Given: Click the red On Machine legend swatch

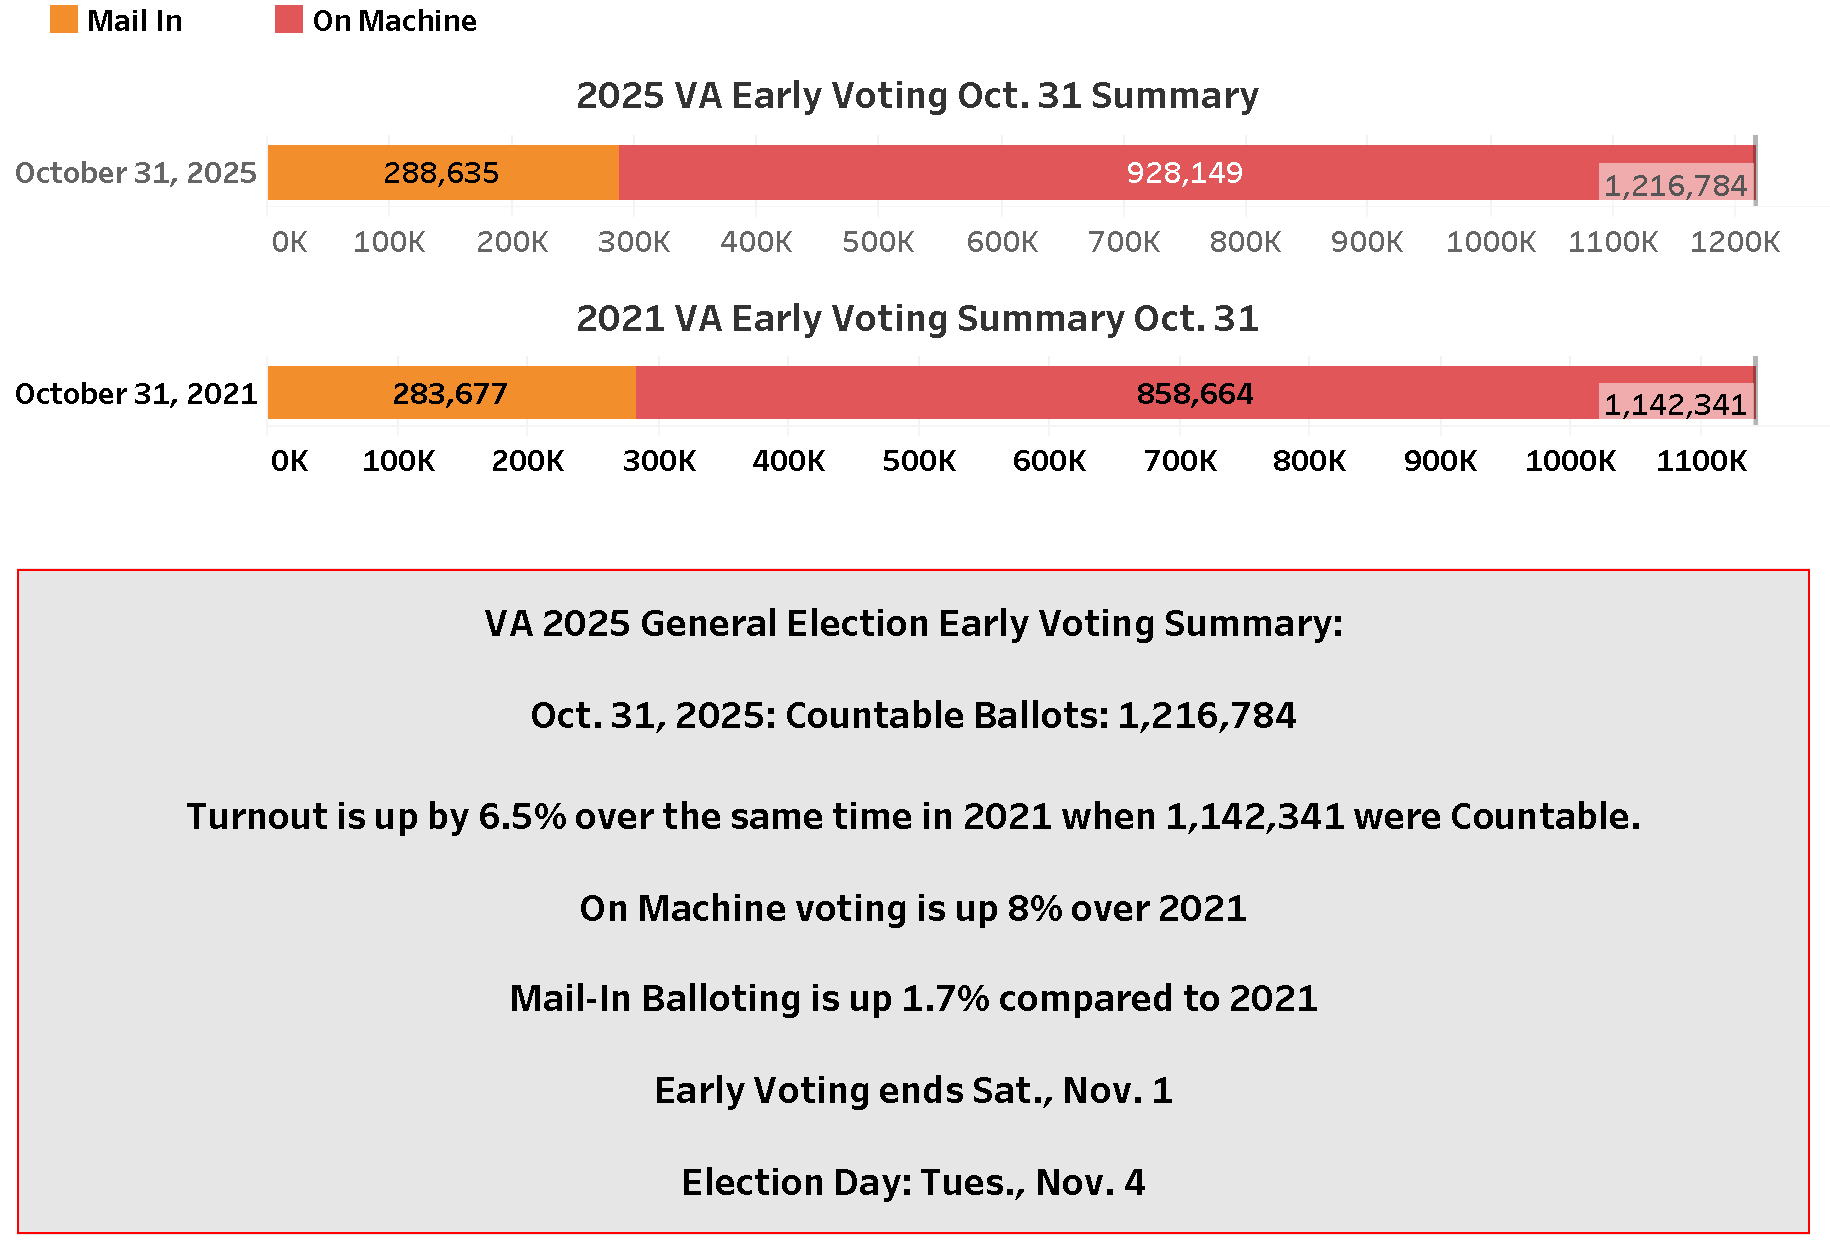Looking at the screenshot, I should (289, 19).
